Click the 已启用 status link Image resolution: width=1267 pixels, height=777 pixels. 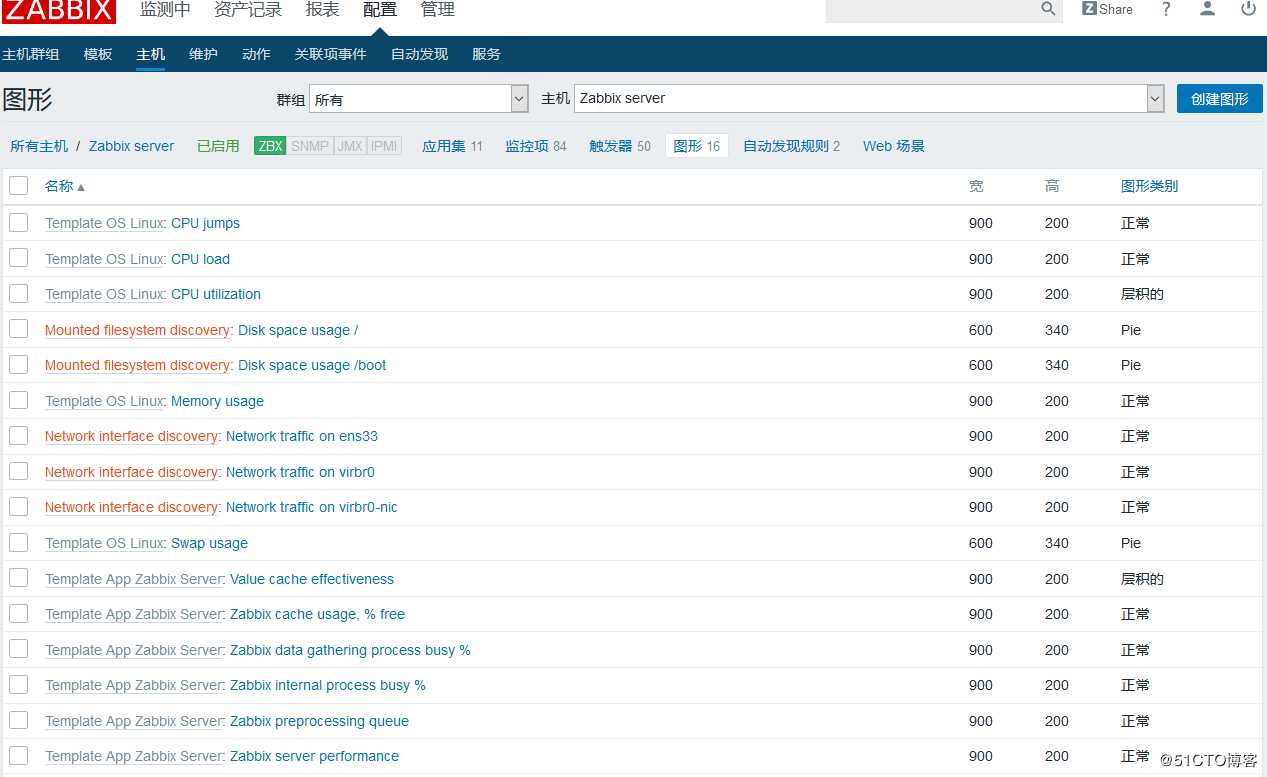coord(218,146)
